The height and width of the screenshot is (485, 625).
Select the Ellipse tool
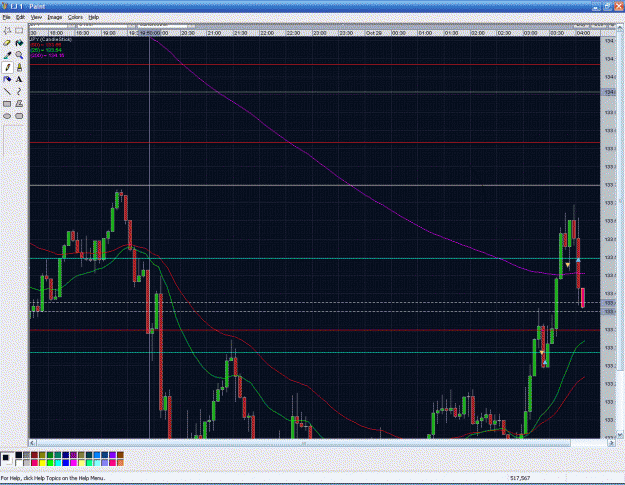point(7,116)
